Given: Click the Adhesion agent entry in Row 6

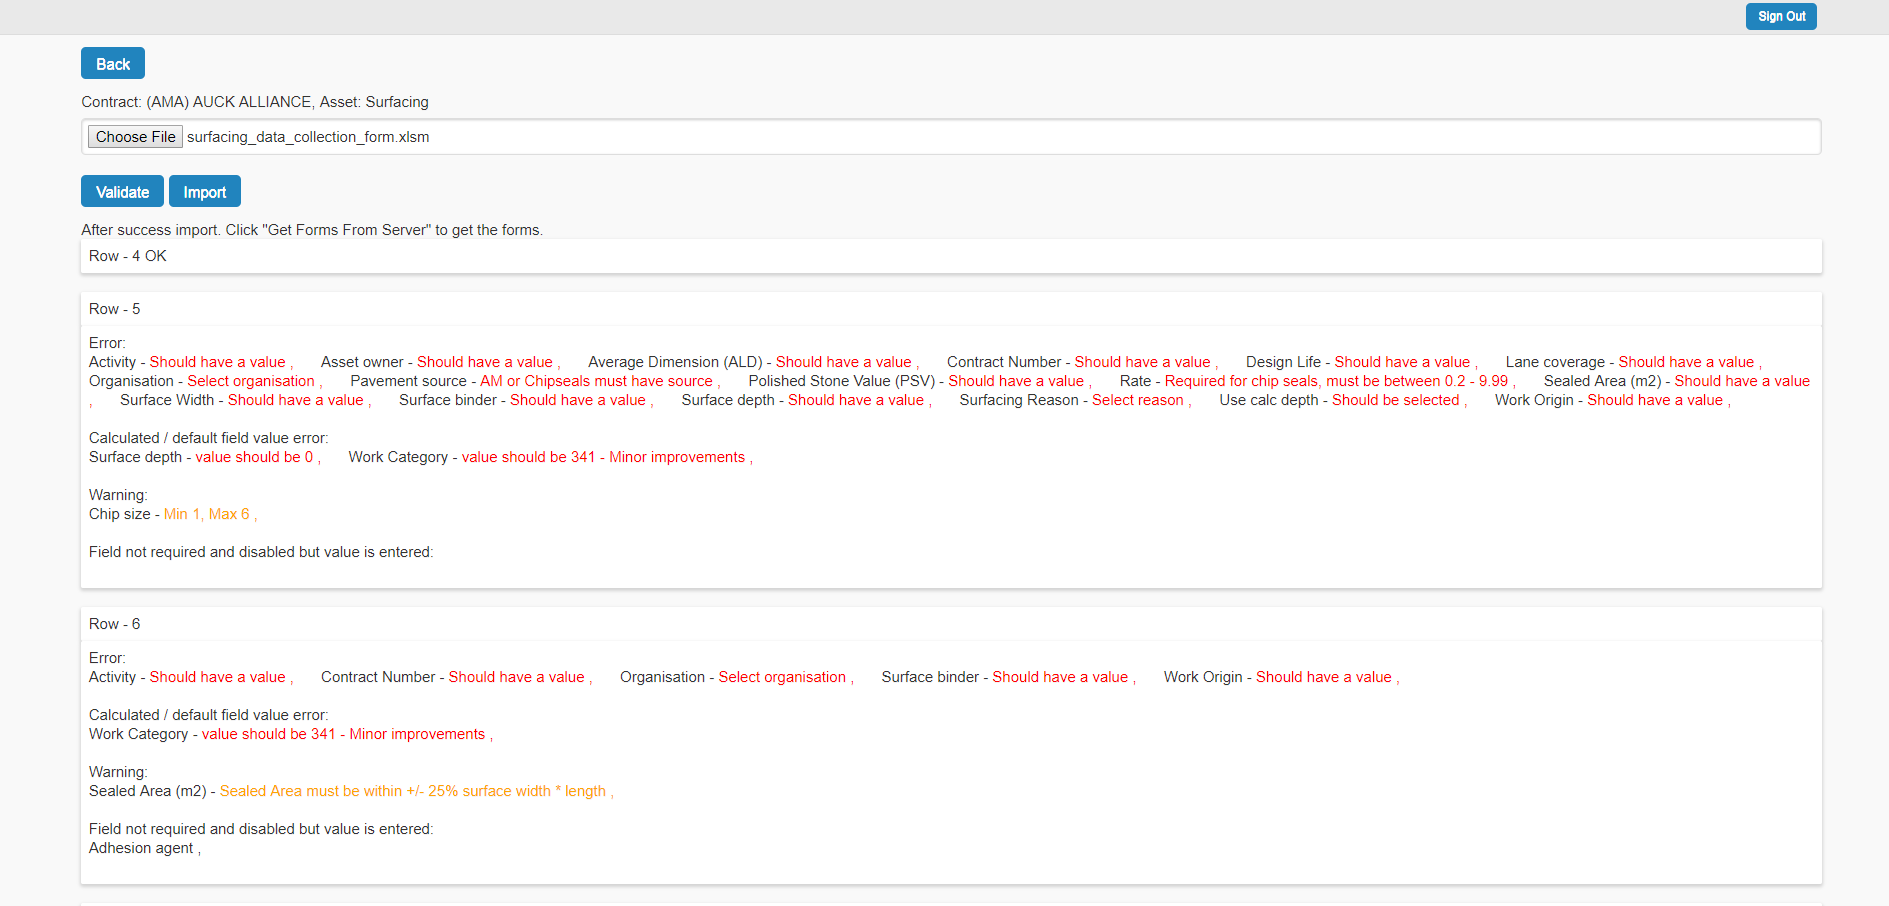Looking at the screenshot, I should [141, 848].
